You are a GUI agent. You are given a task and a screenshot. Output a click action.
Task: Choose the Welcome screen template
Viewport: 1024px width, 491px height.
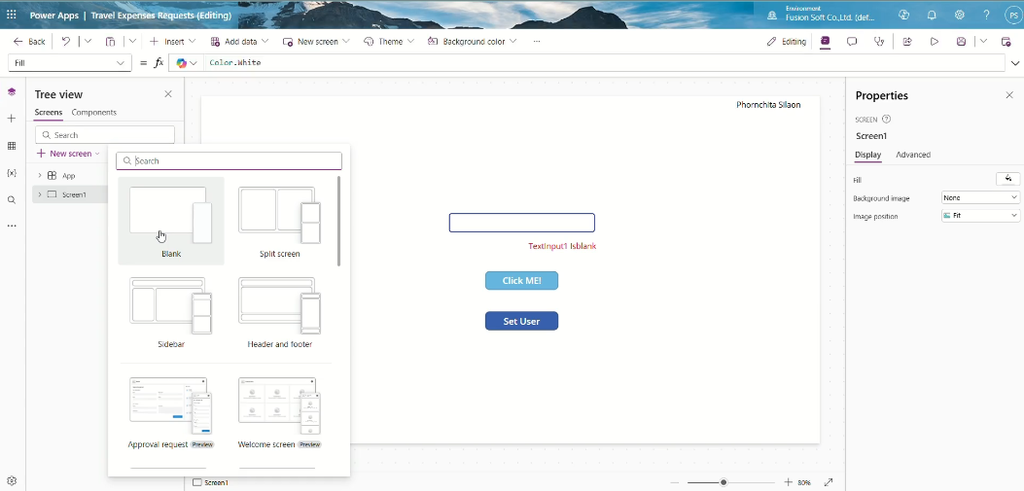tap(280, 412)
